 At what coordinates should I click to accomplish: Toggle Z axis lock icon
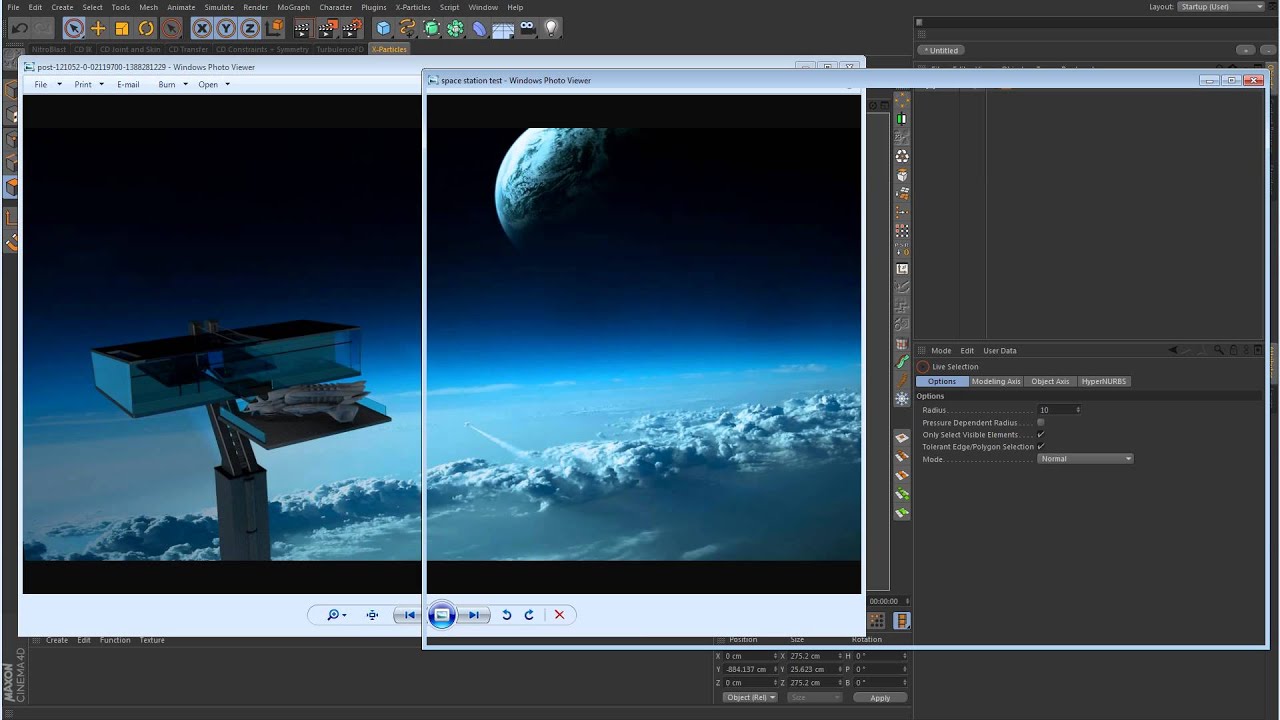pyautogui.click(x=250, y=29)
